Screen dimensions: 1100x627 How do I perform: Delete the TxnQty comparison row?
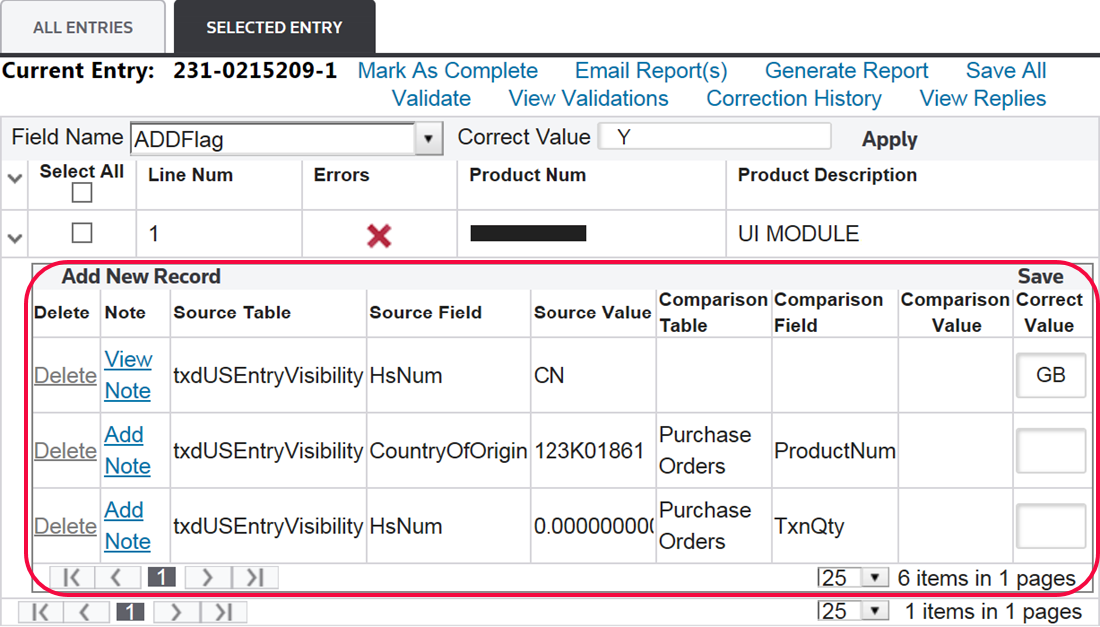click(65, 526)
